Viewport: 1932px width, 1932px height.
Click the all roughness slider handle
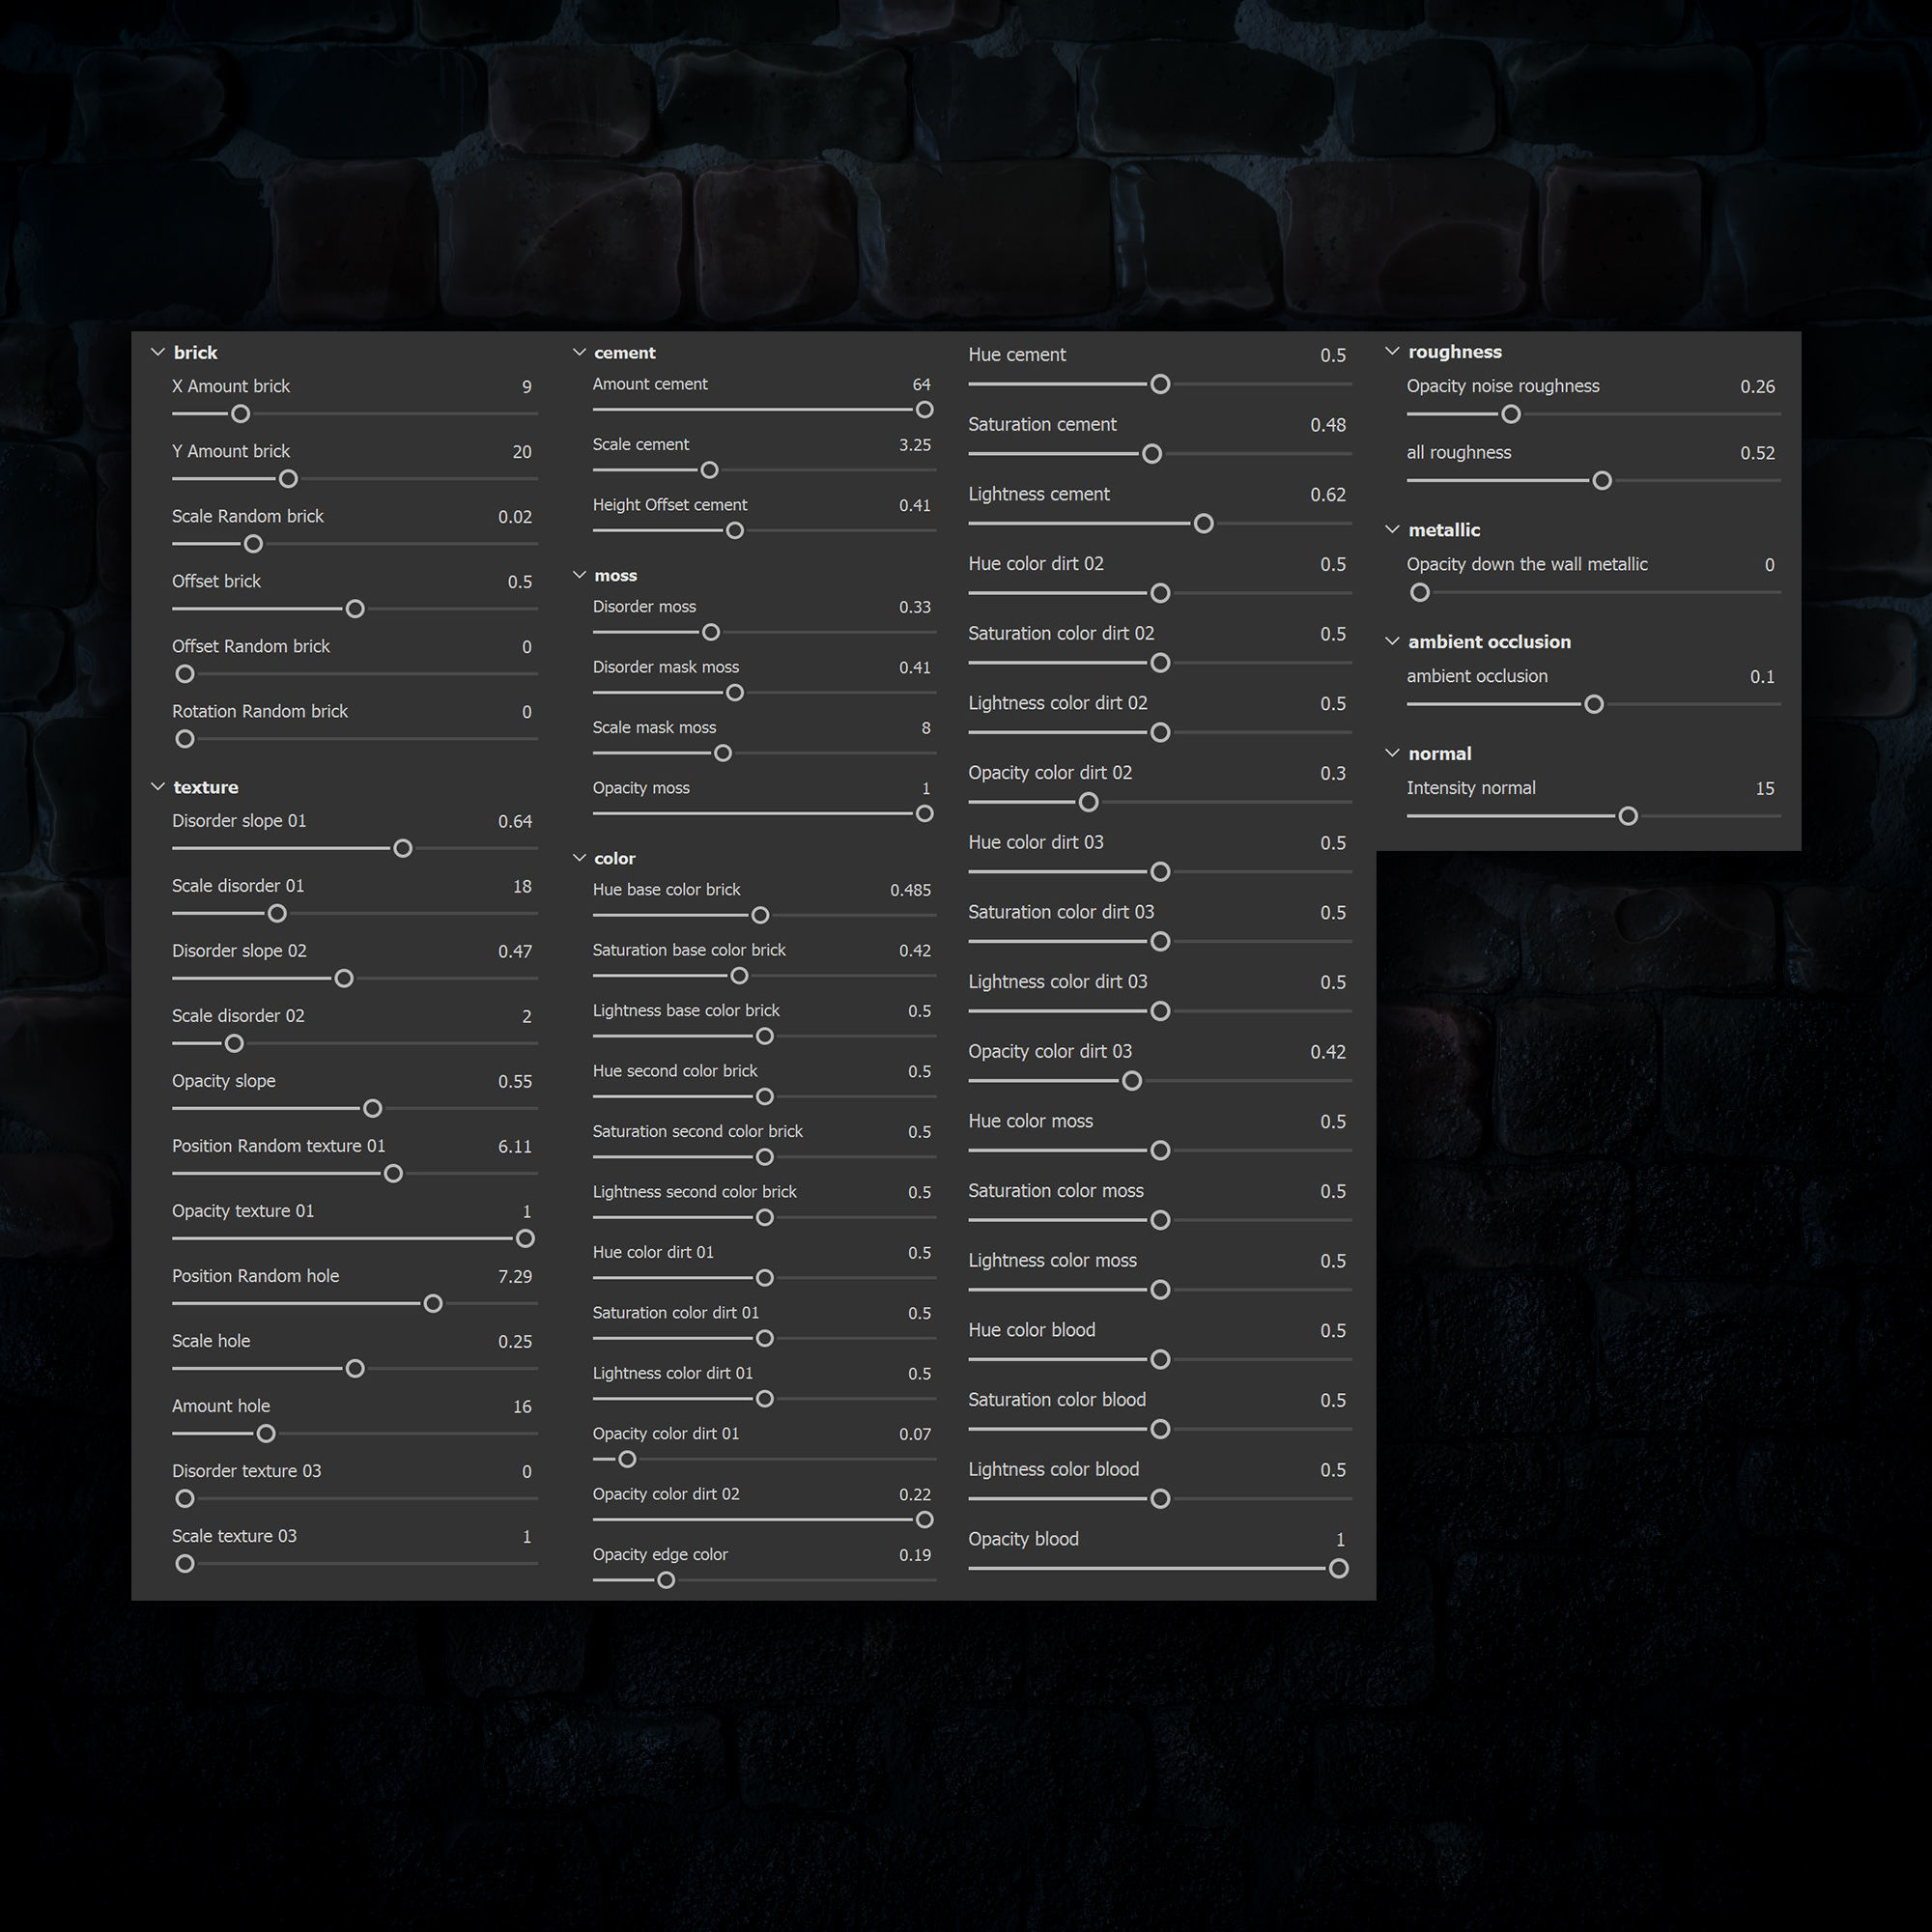pos(1602,481)
